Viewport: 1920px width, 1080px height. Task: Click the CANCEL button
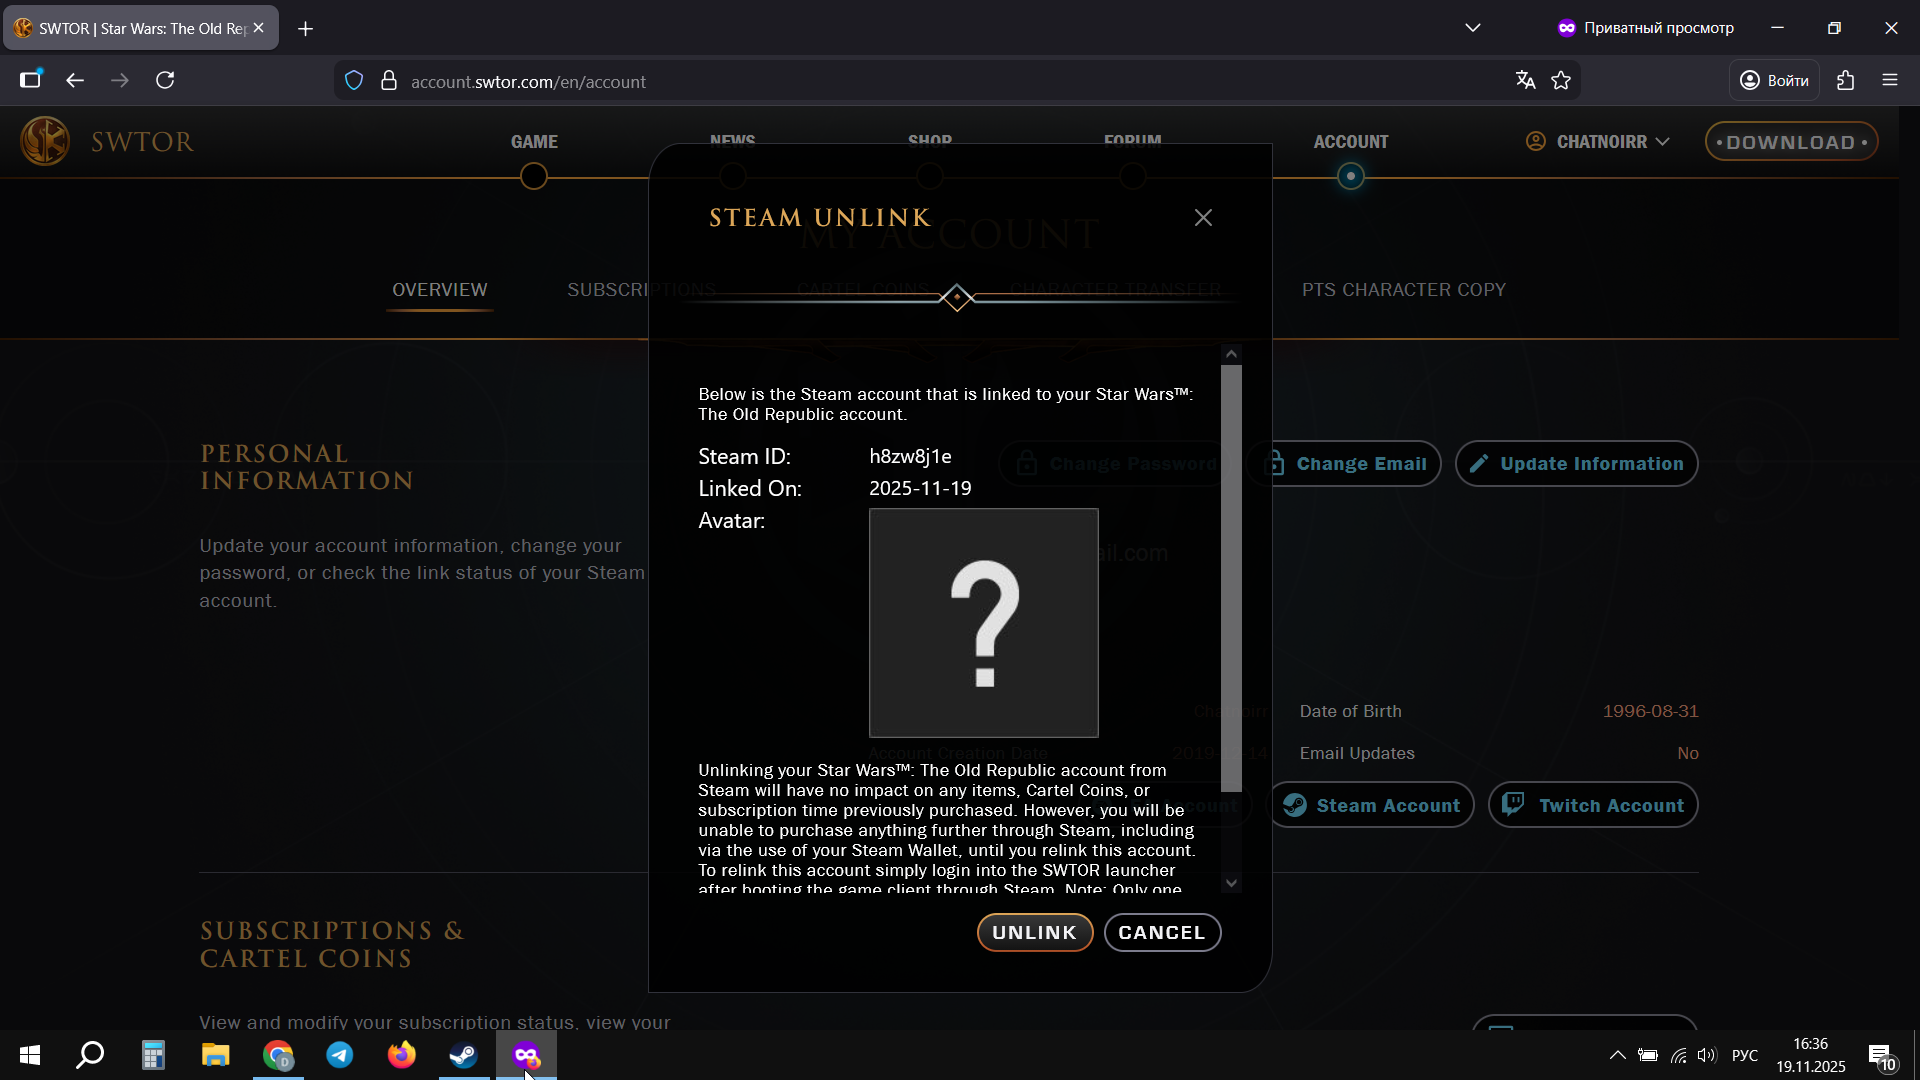tap(1161, 932)
